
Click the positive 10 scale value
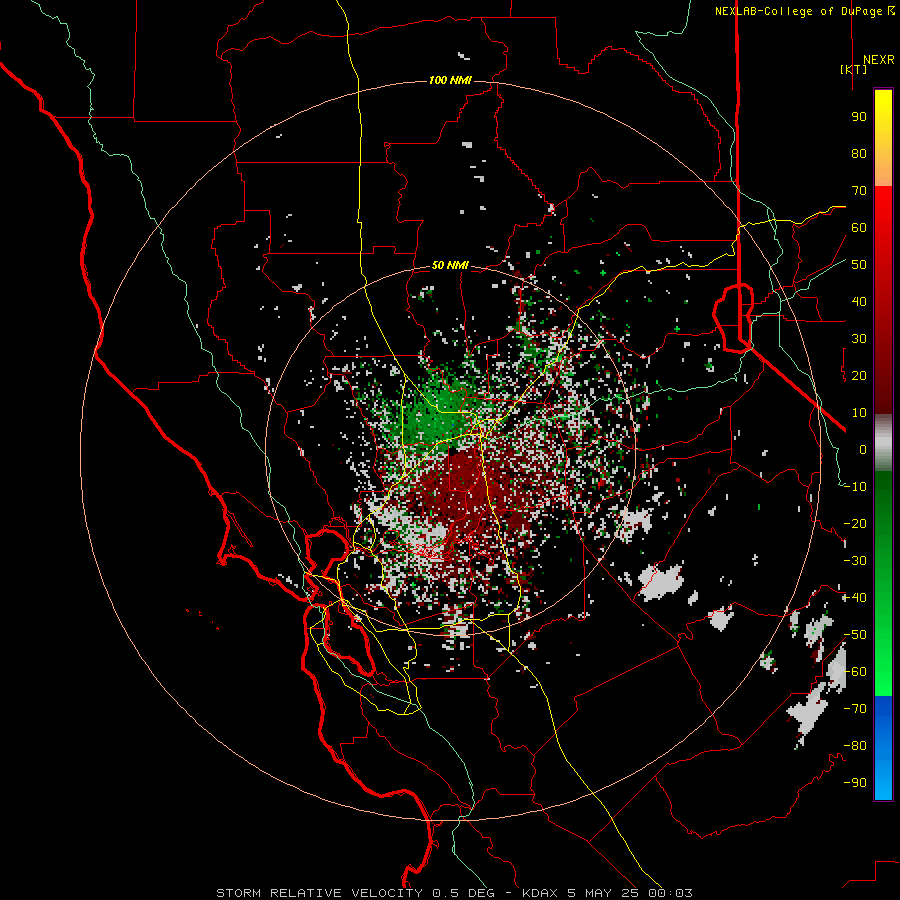point(859,413)
